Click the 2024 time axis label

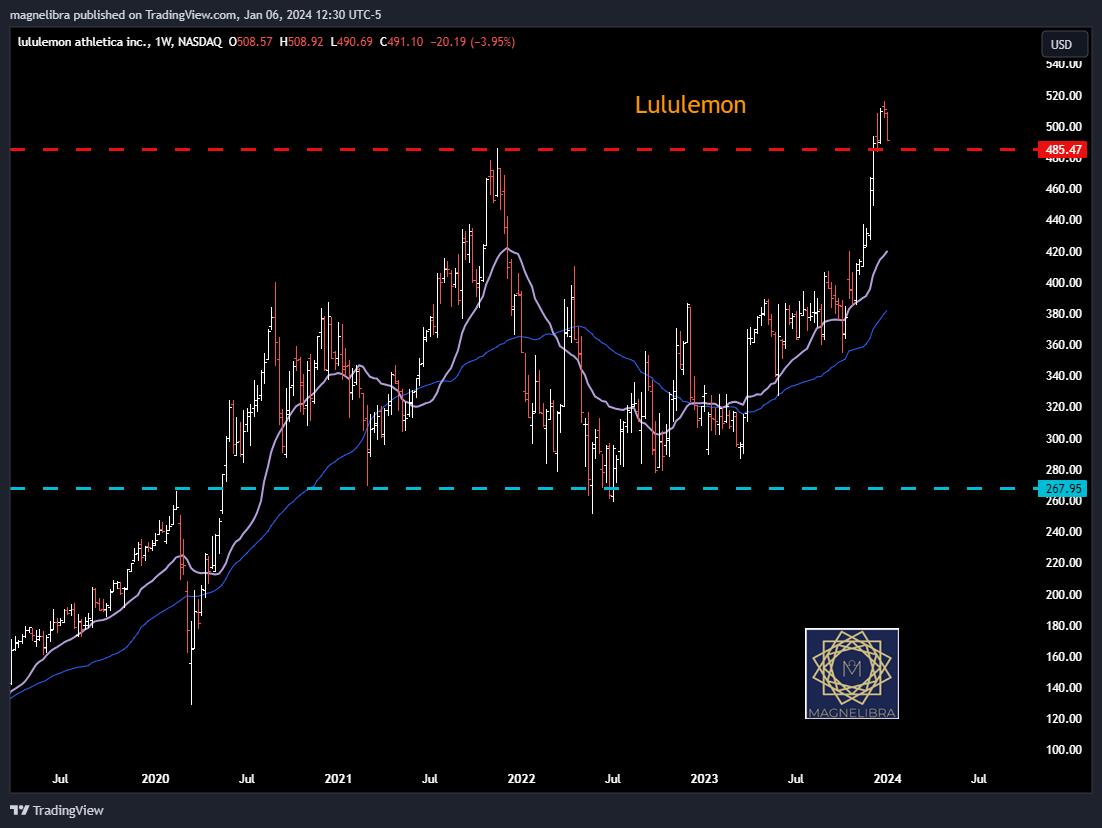coord(888,779)
